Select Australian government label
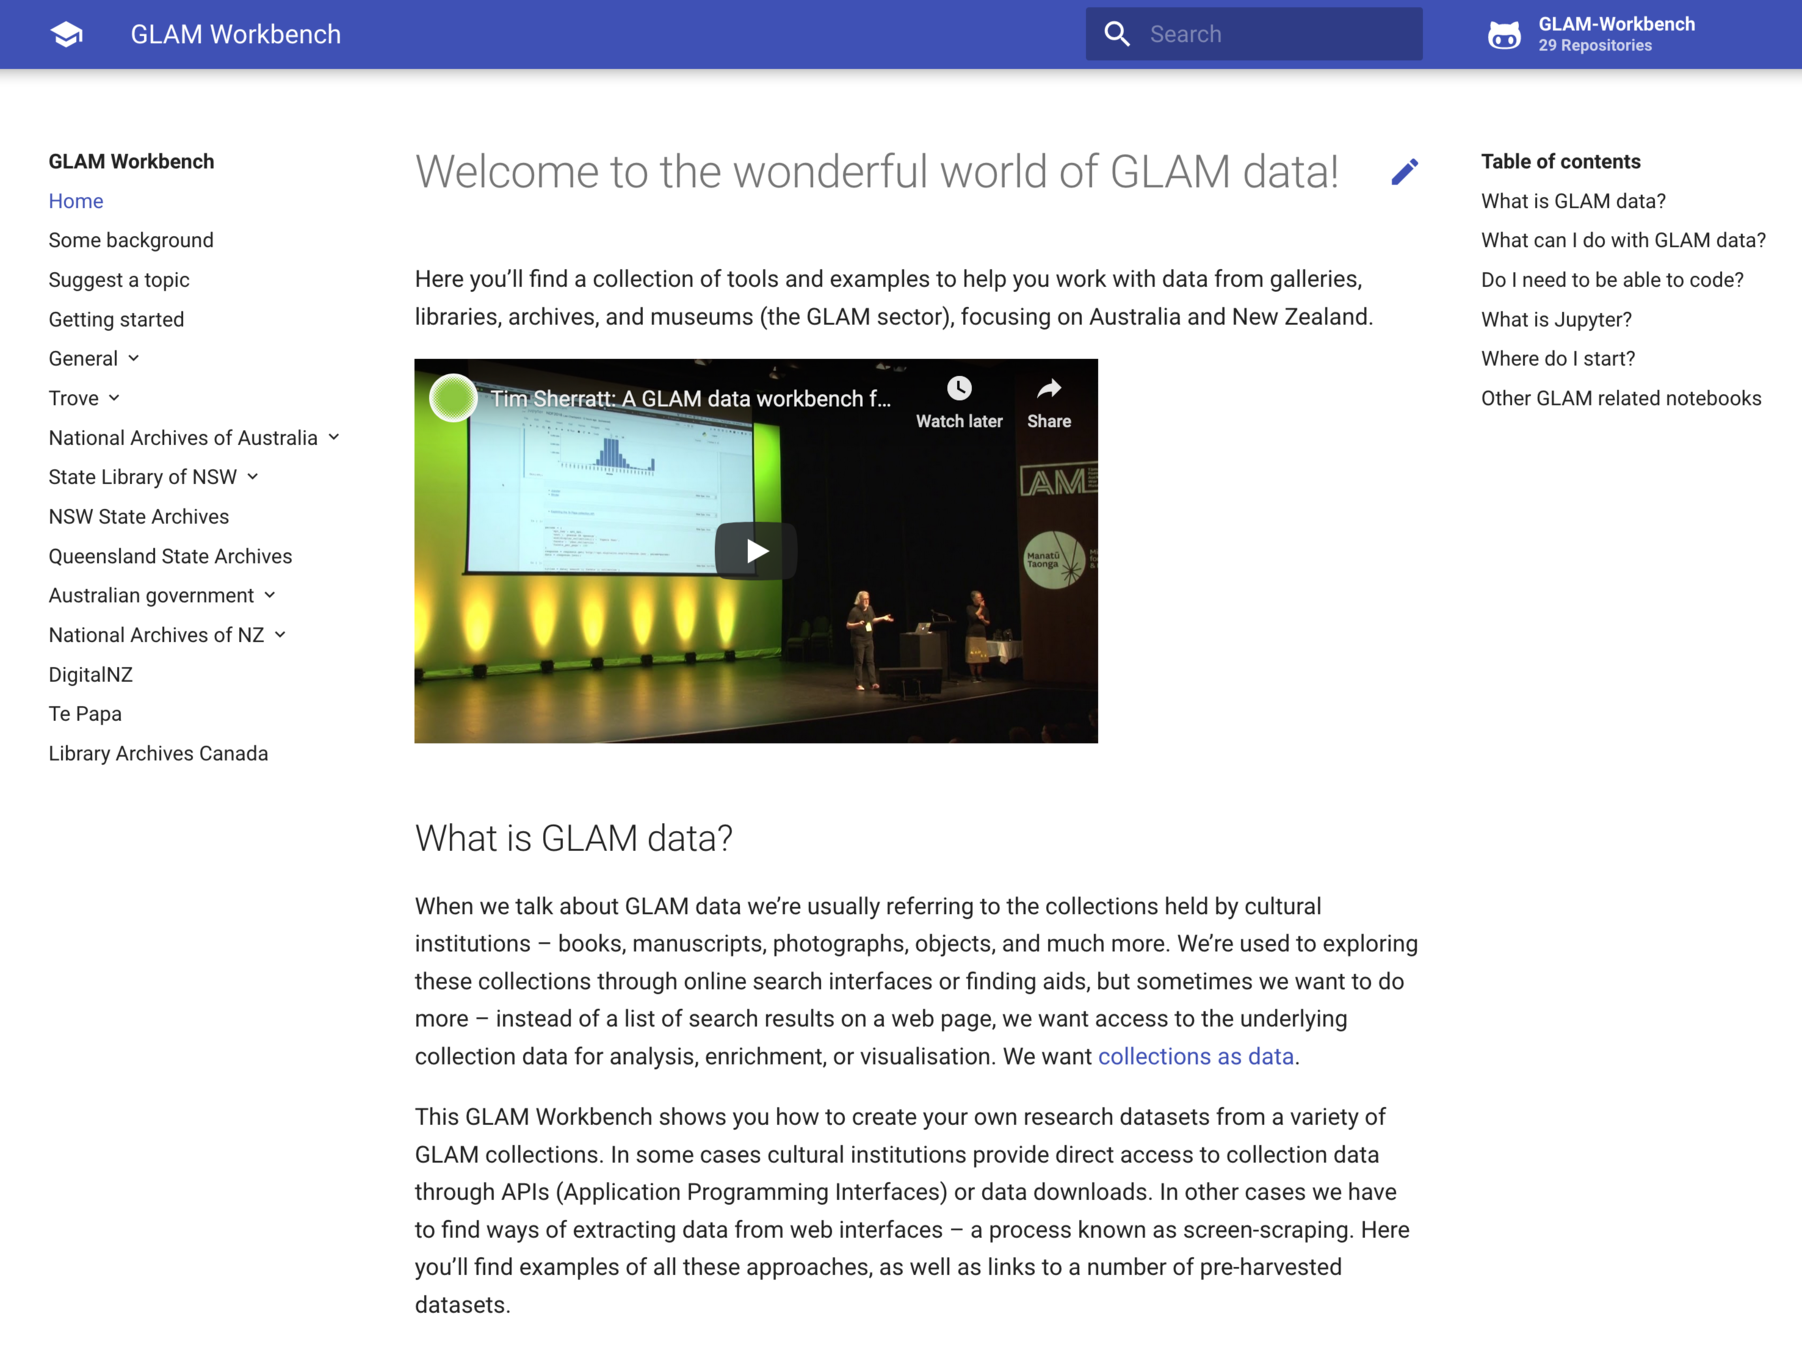 coord(151,596)
